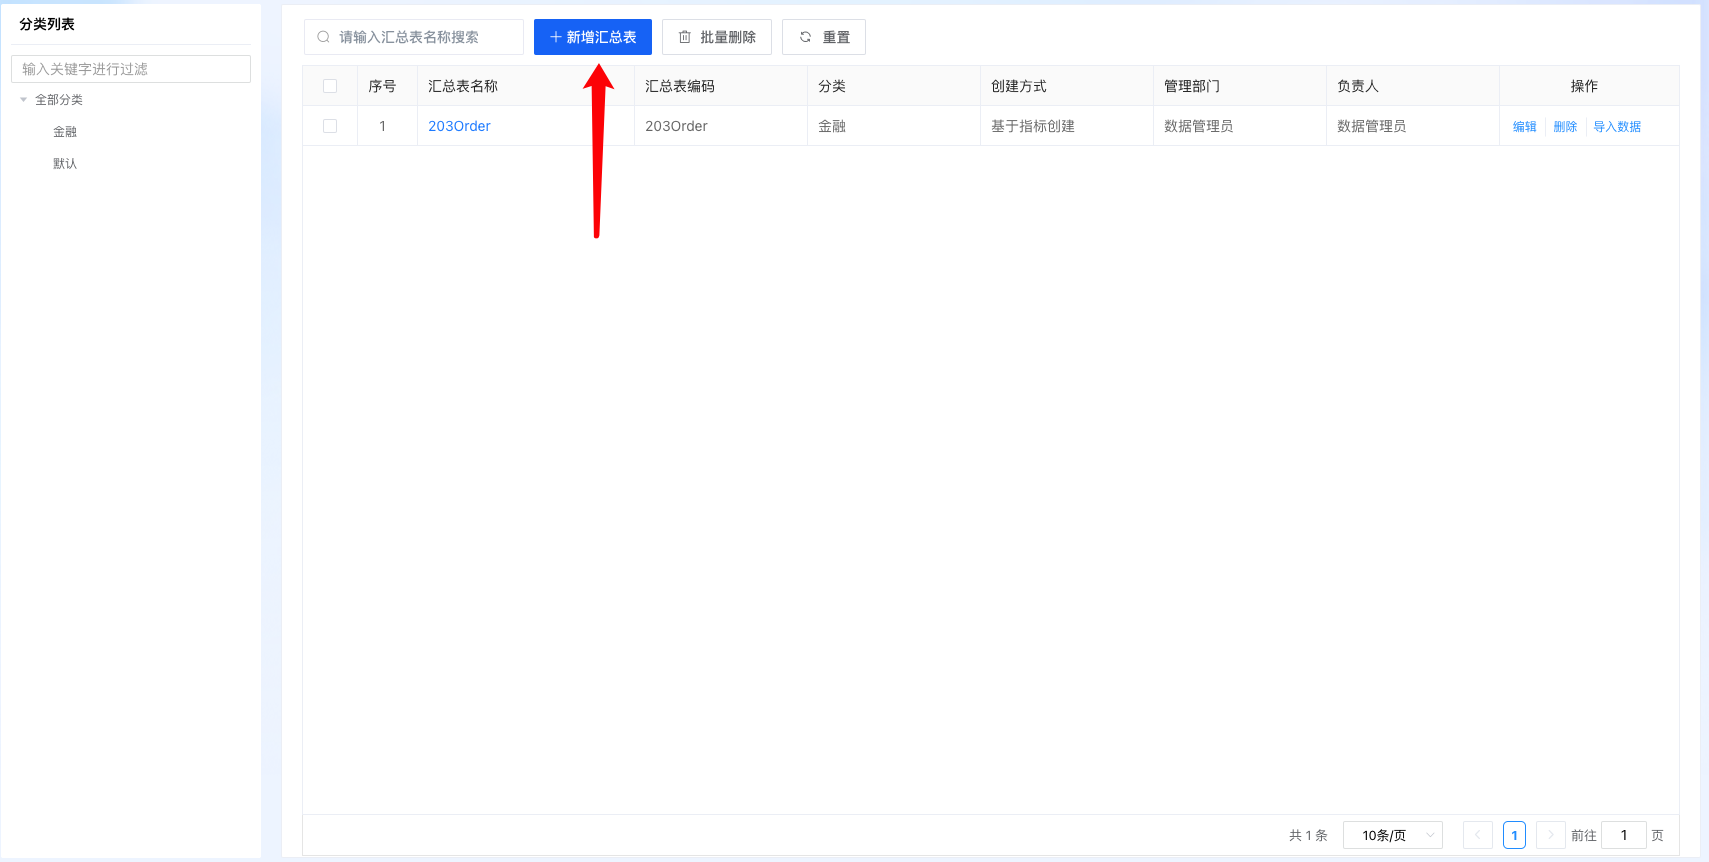Select the 默认 category
This screenshot has height=862, width=1709.
[x=65, y=164]
